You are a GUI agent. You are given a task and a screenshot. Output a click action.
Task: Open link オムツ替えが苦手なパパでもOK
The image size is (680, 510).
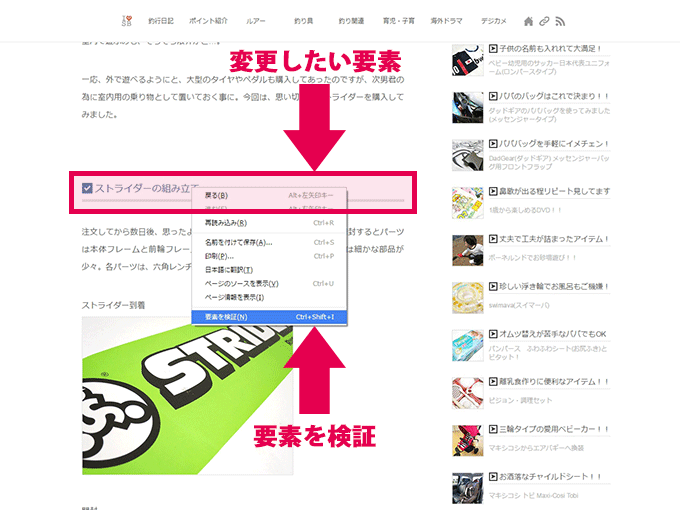pyautogui.click(x=552, y=334)
